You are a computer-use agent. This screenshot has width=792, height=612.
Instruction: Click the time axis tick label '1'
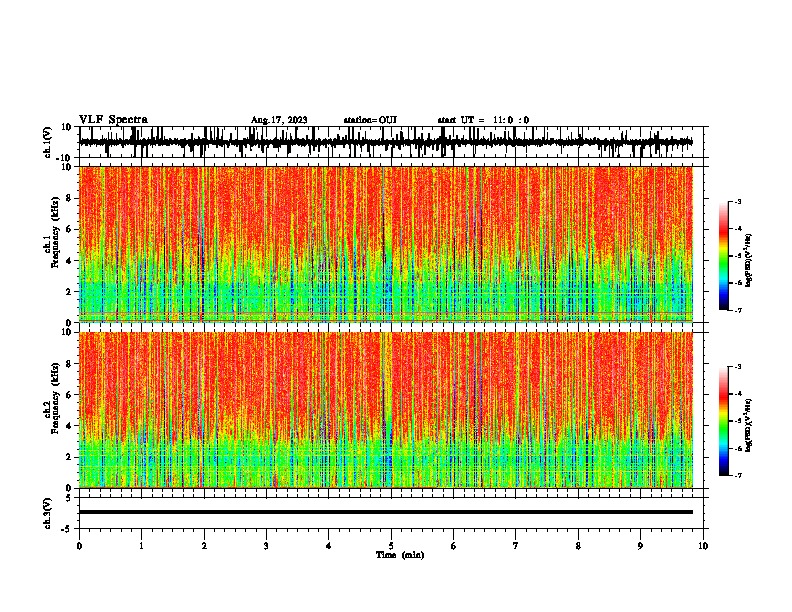pos(142,546)
